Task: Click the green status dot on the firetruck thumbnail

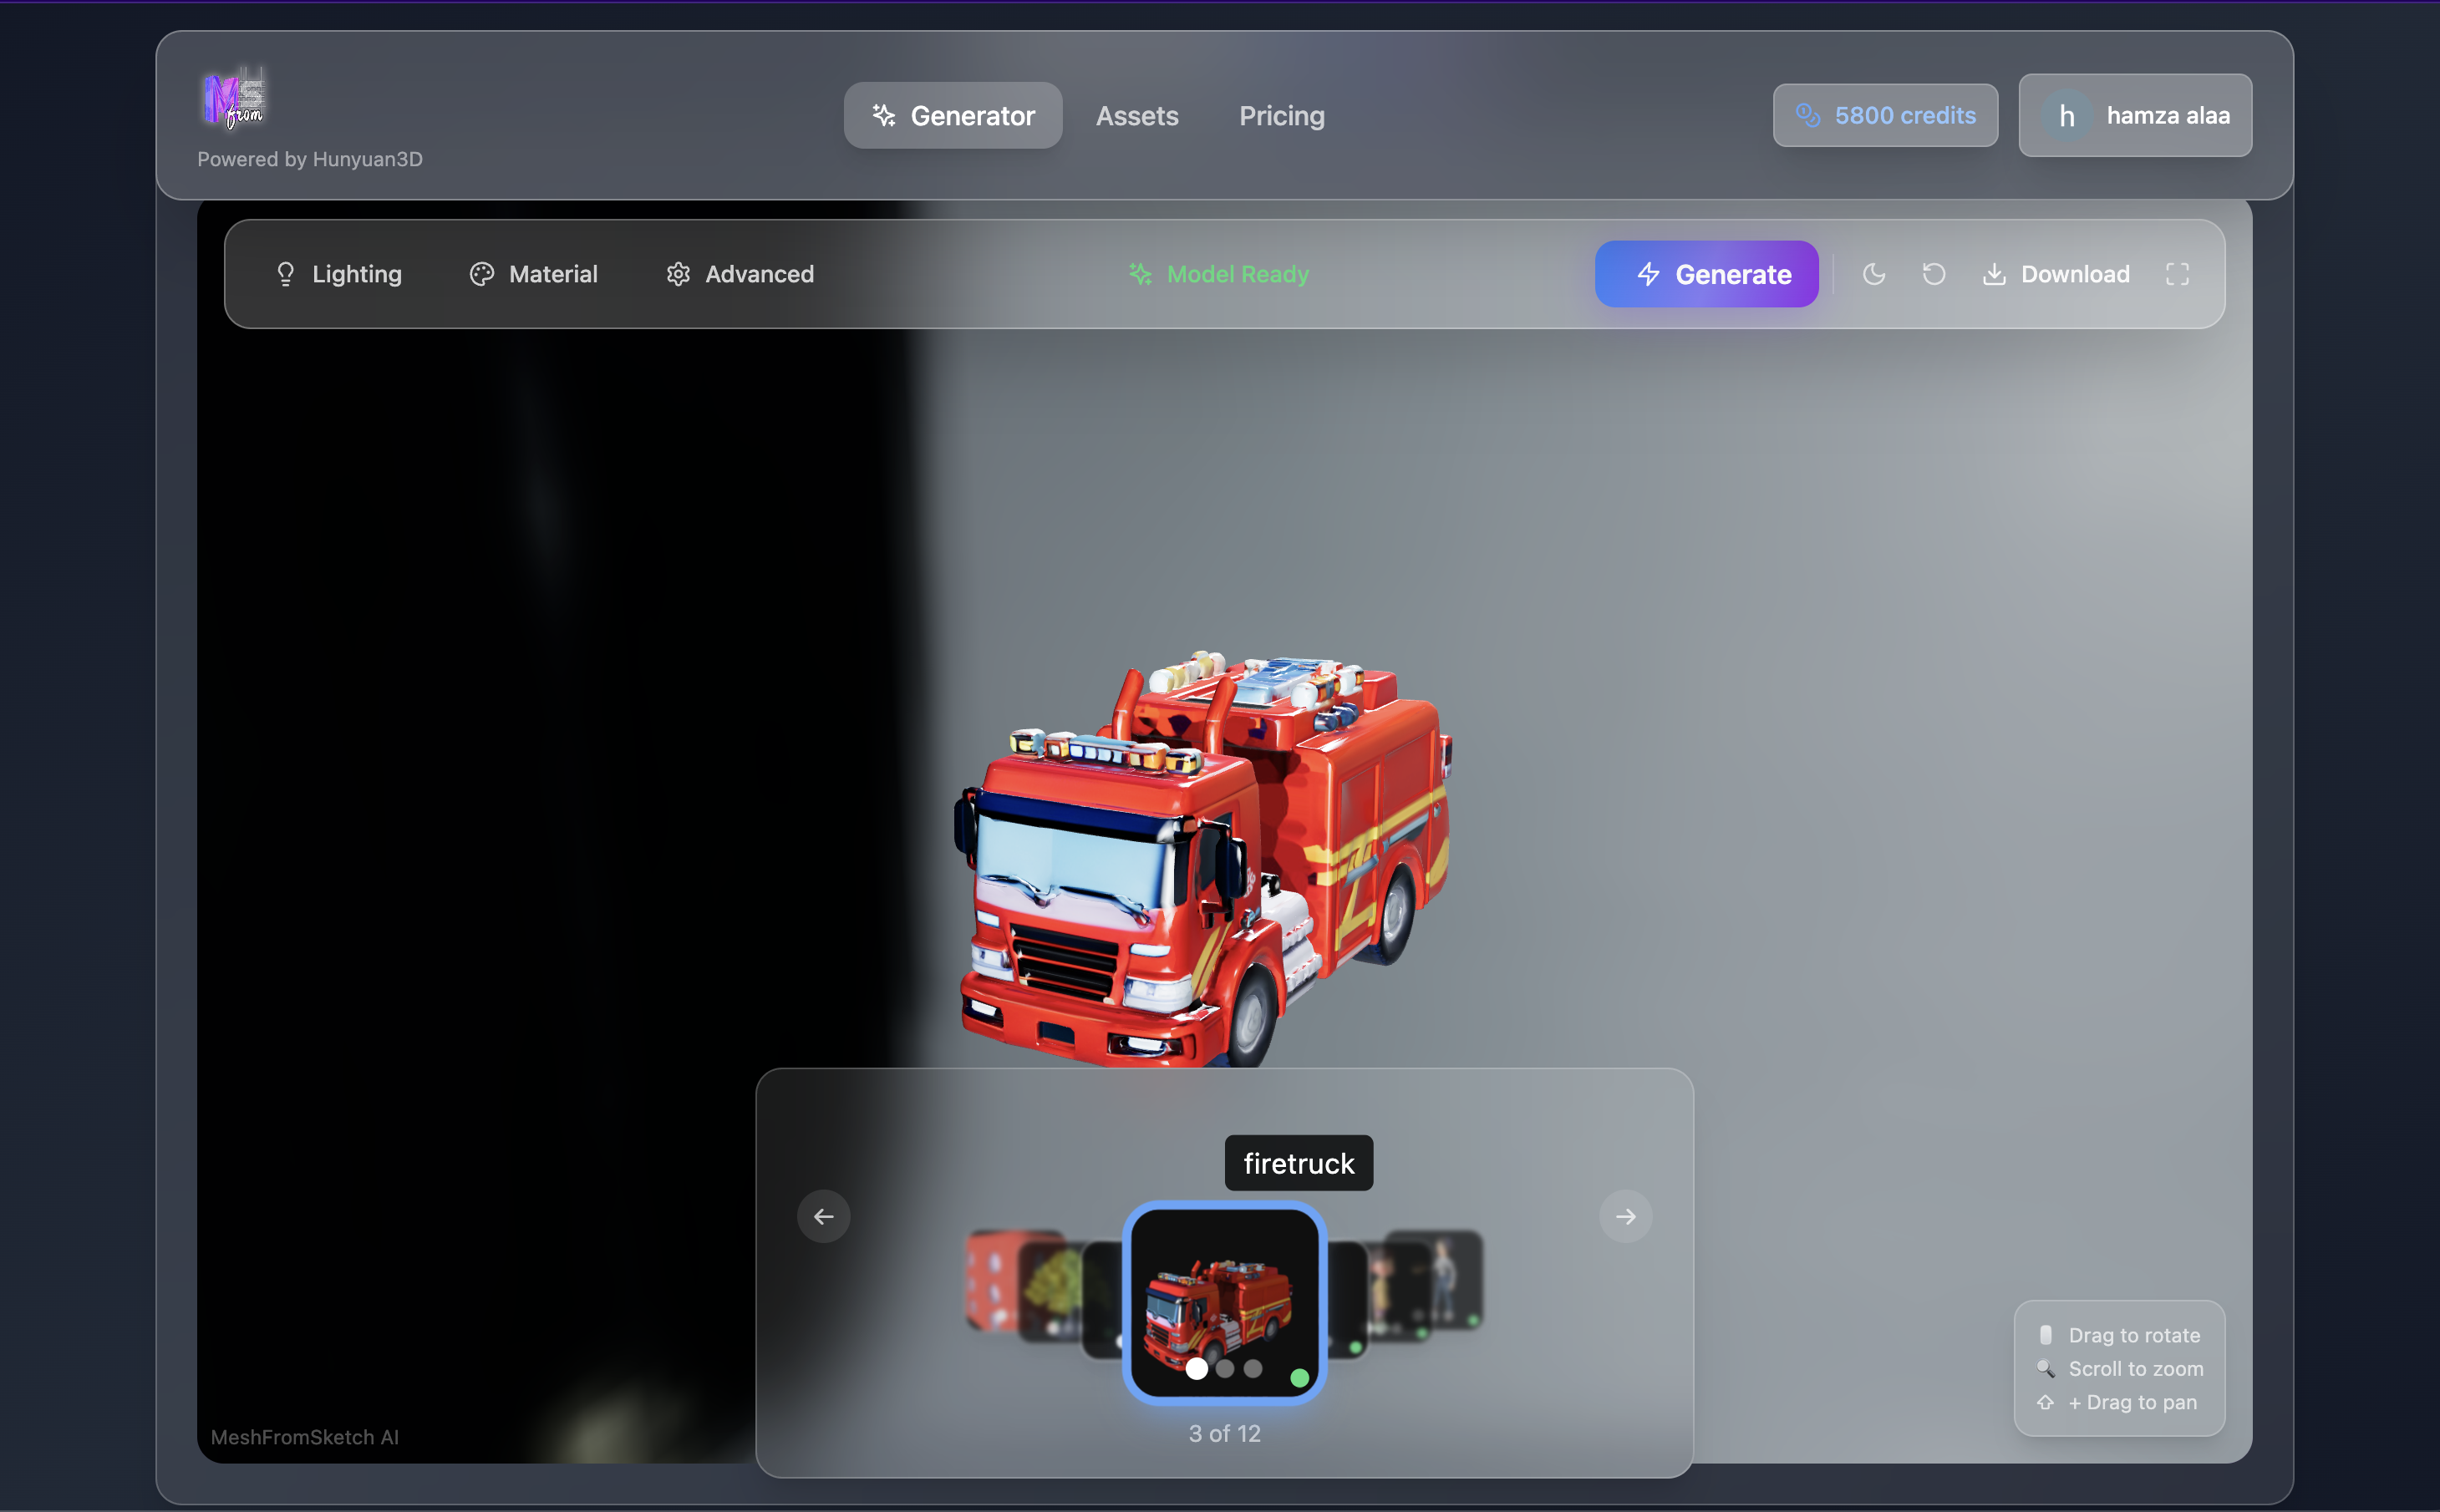Action: pos(1299,1378)
